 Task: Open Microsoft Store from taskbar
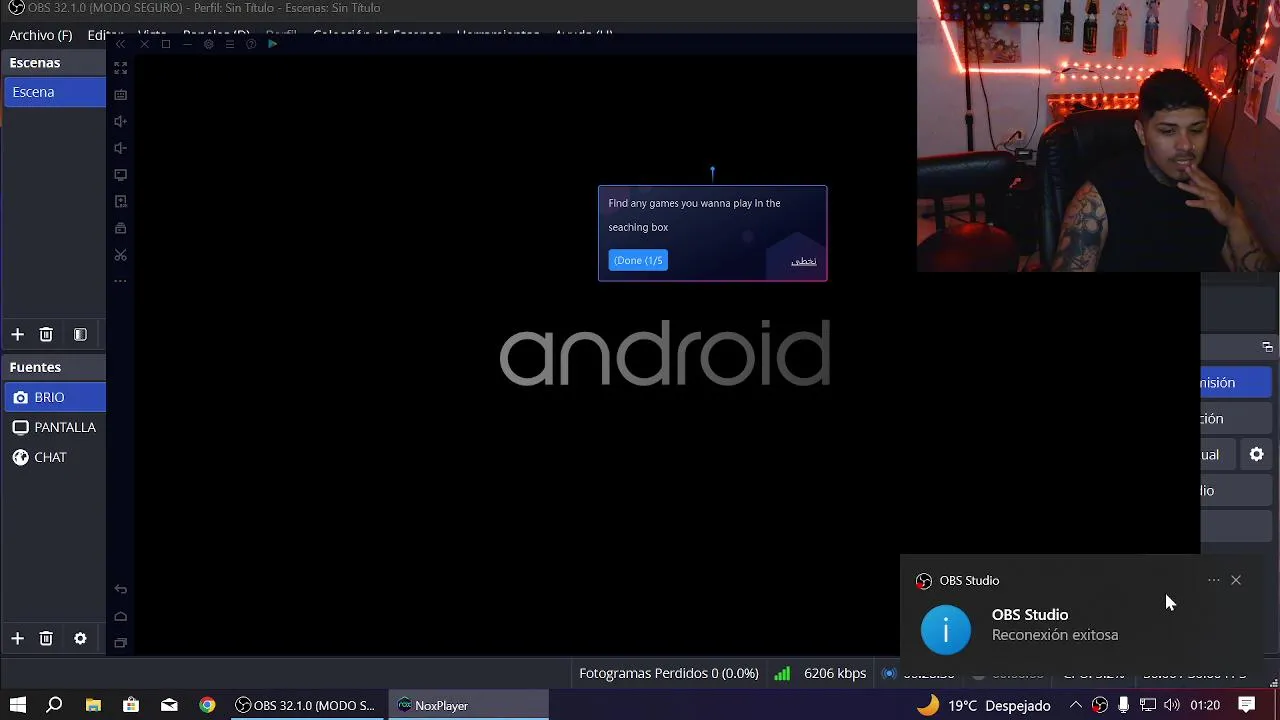(x=131, y=705)
